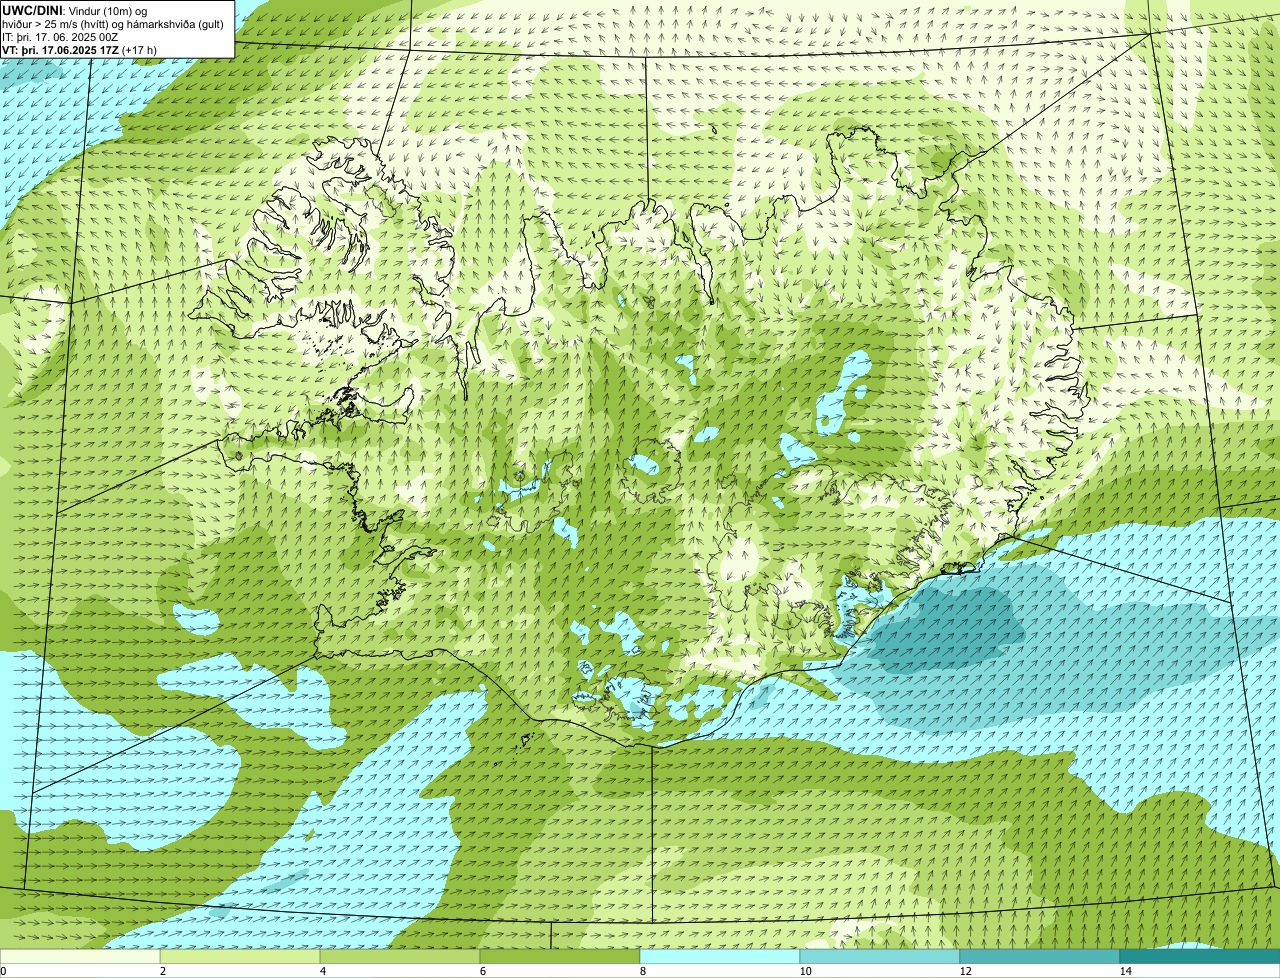Click the 12–14 m/s teal legend swatch
The width and height of the screenshot is (1280, 978).
[1040, 957]
